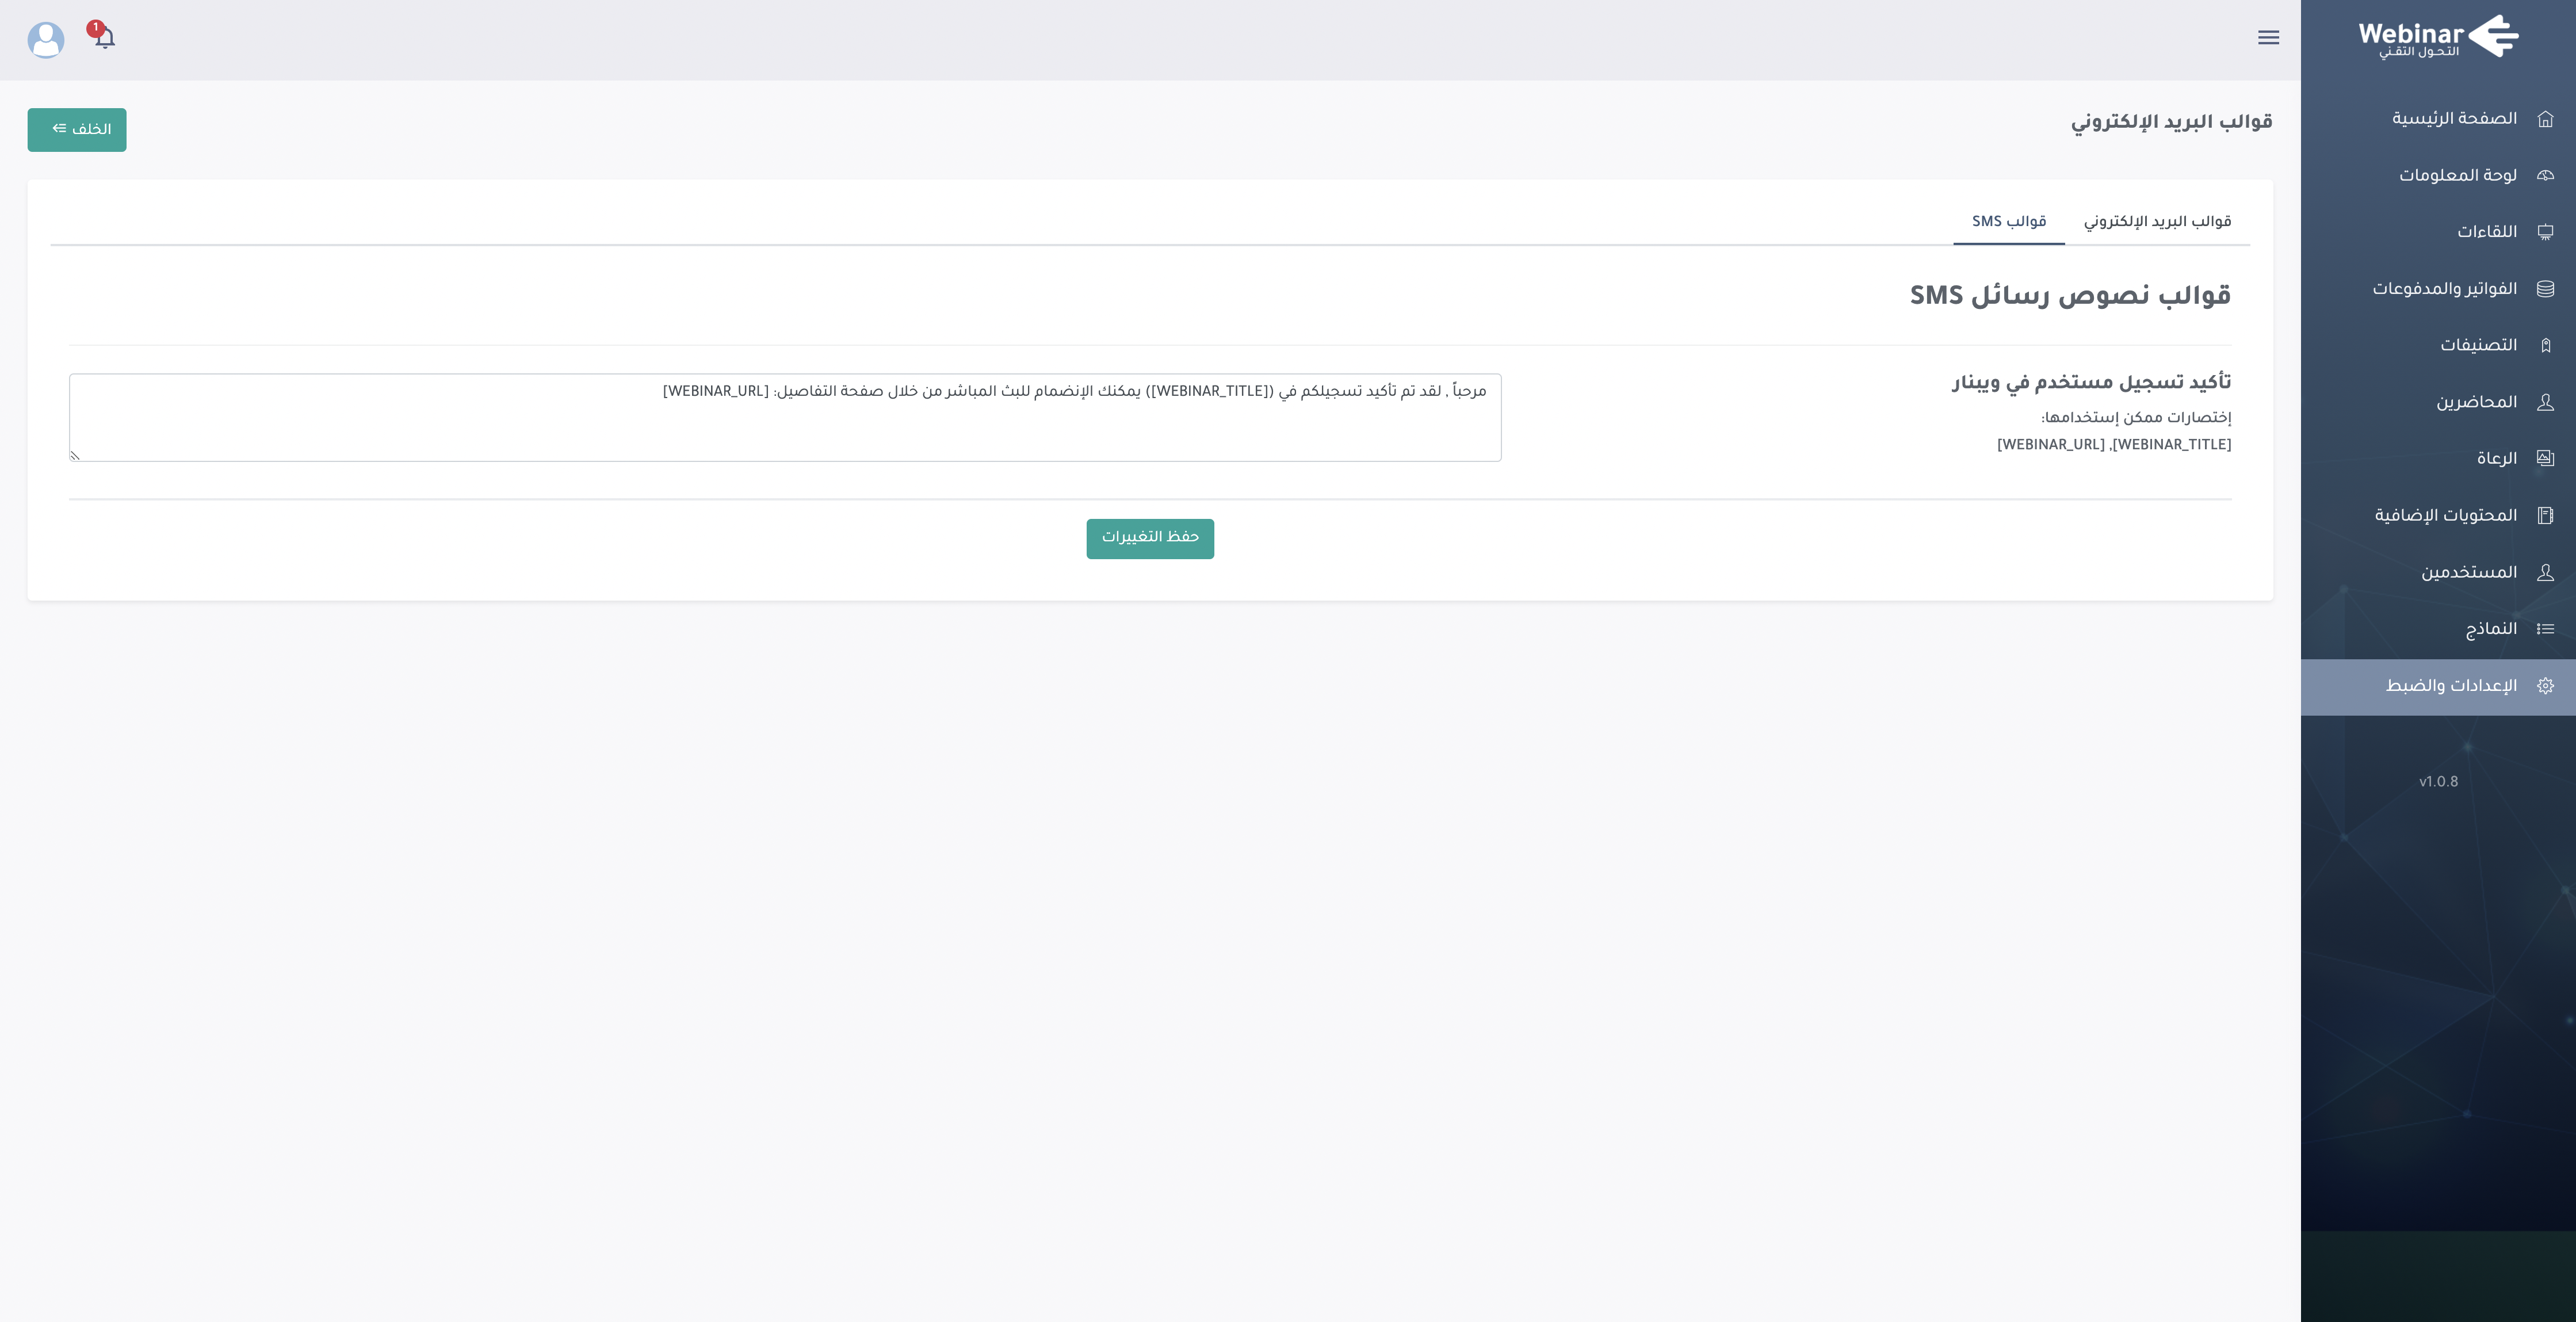Click the heading قوالب نصوص رسائل SMS
The width and height of the screenshot is (2576, 1322).
tap(2070, 296)
